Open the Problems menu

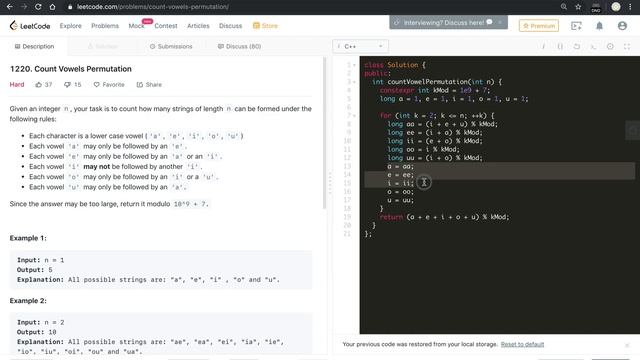click(105, 26)
